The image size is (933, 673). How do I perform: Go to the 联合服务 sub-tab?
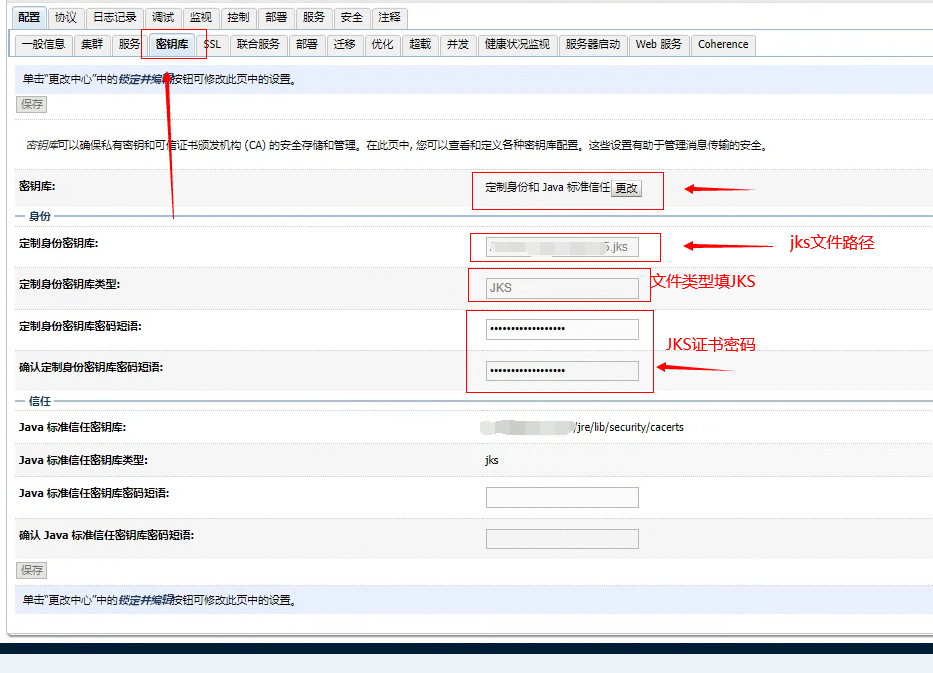click(258, 44)
